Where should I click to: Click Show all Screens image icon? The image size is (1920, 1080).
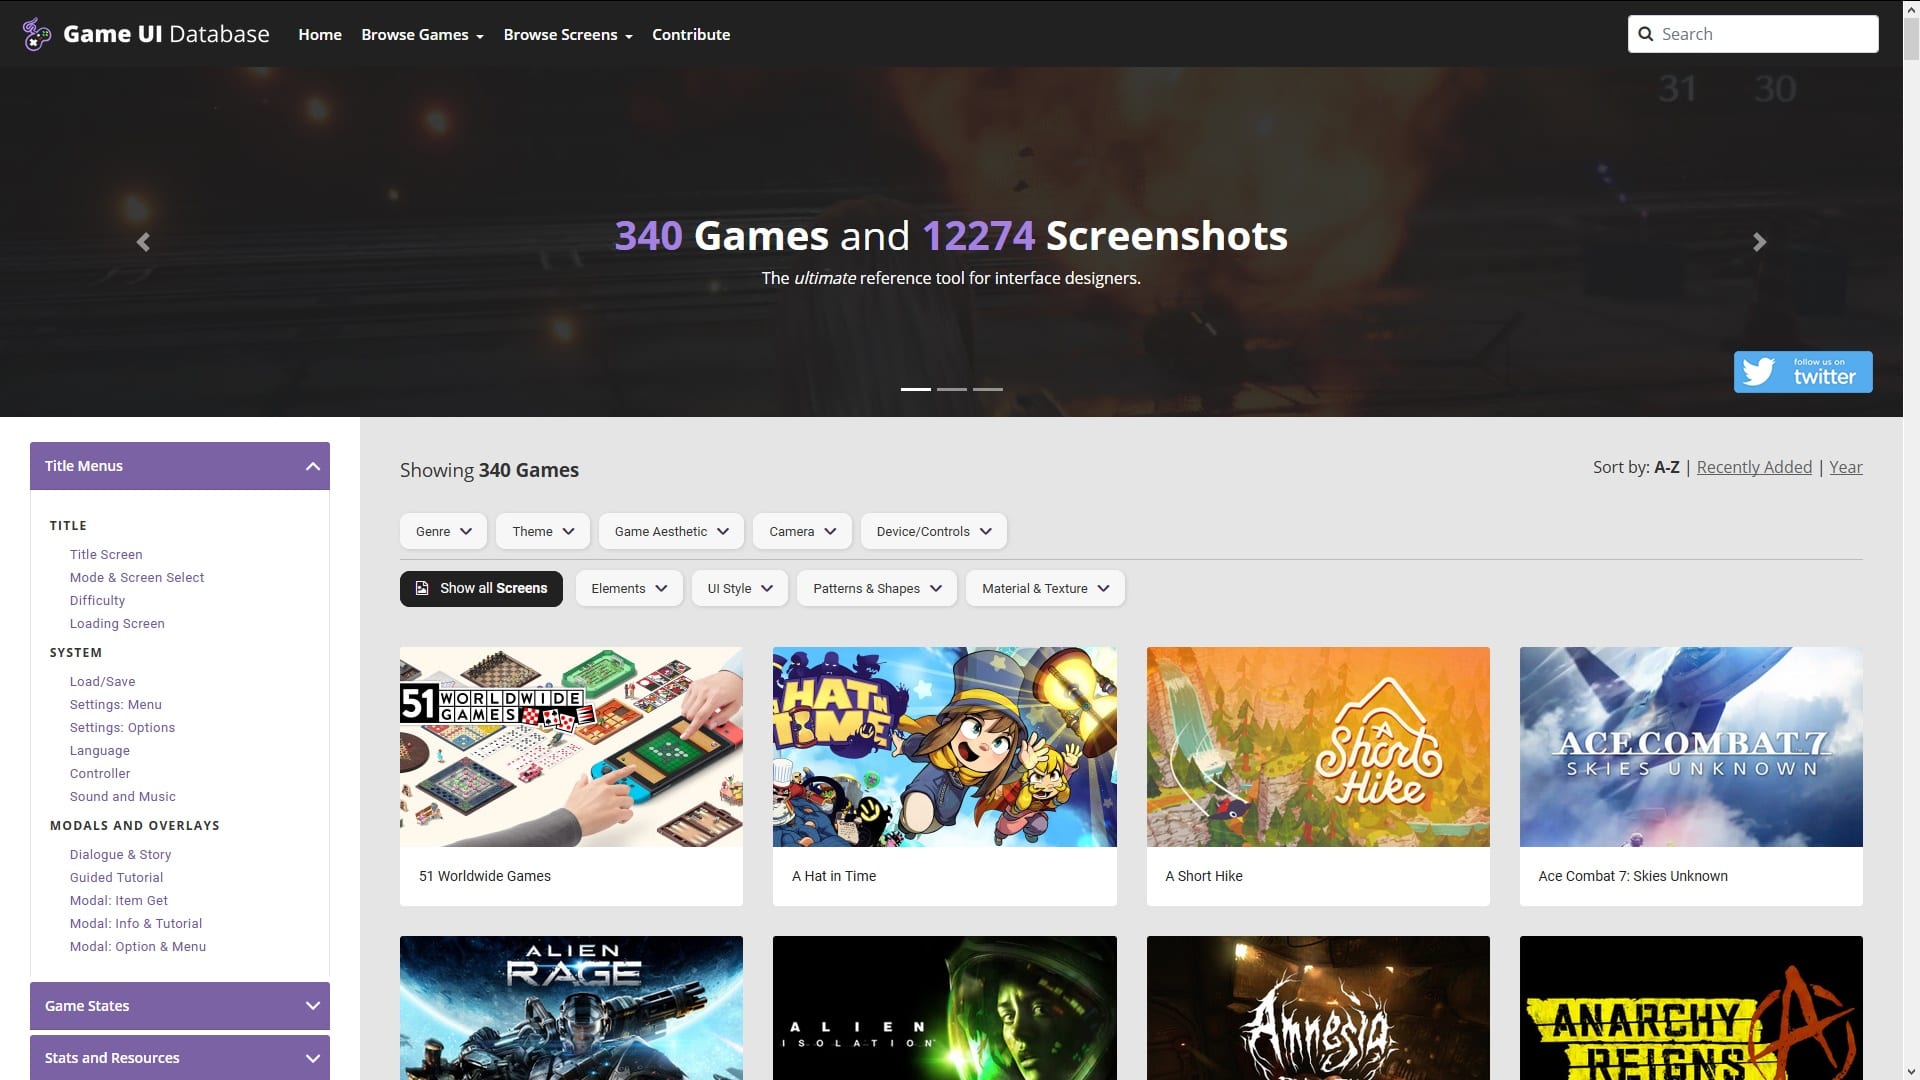[422, 588]
